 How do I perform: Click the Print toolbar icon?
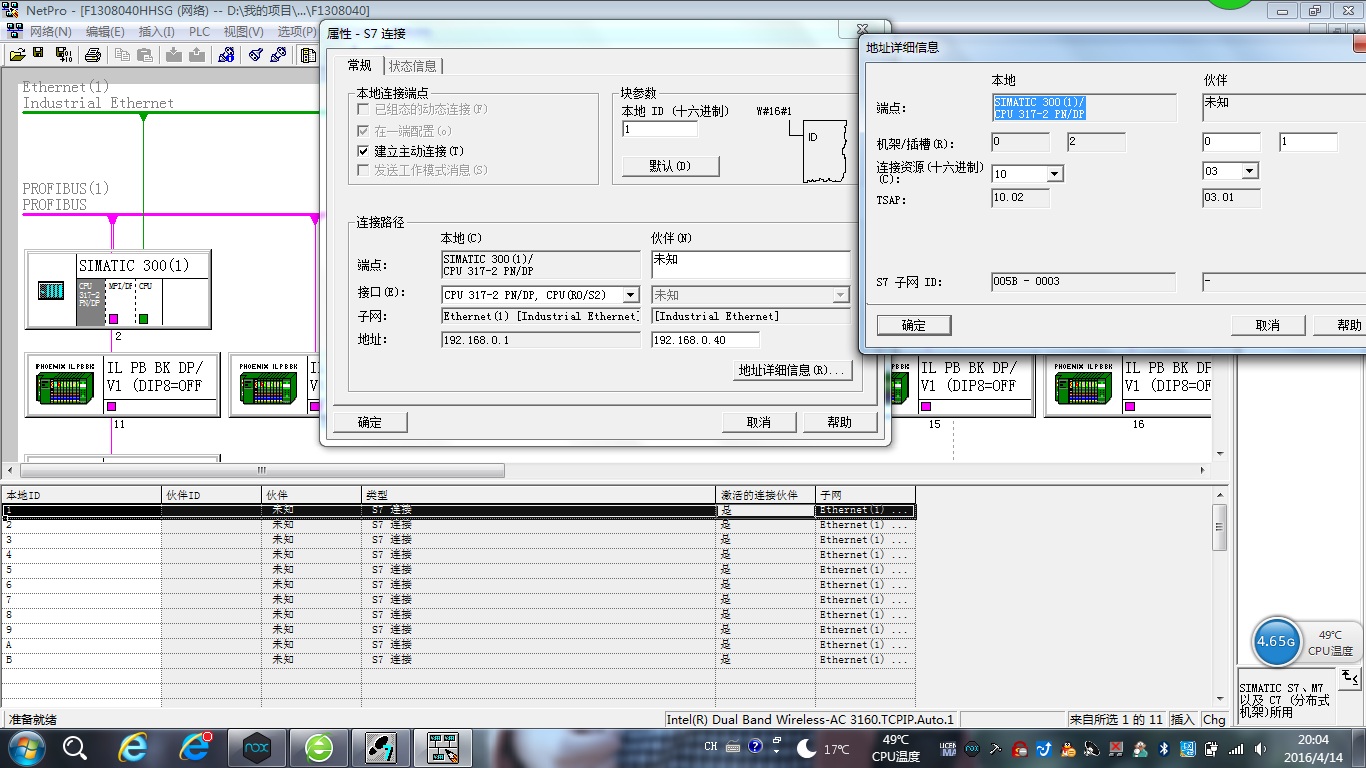92,54
